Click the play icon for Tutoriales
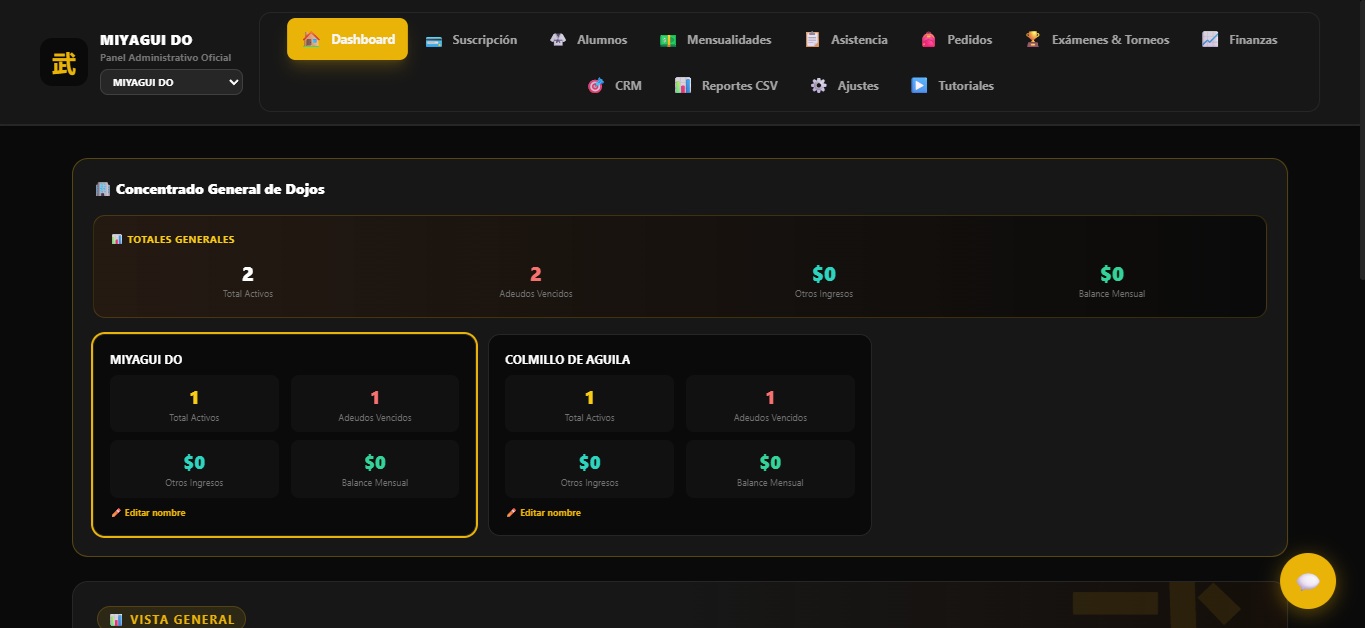Viewport: 1365px width, 628px height. (919, 86)
